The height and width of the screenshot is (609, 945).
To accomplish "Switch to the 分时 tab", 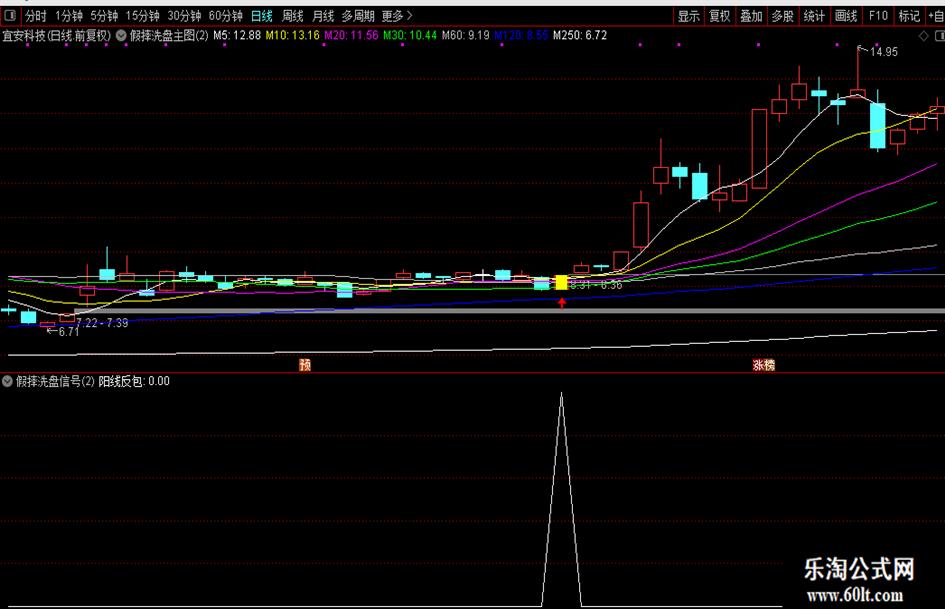I will 35,16.
